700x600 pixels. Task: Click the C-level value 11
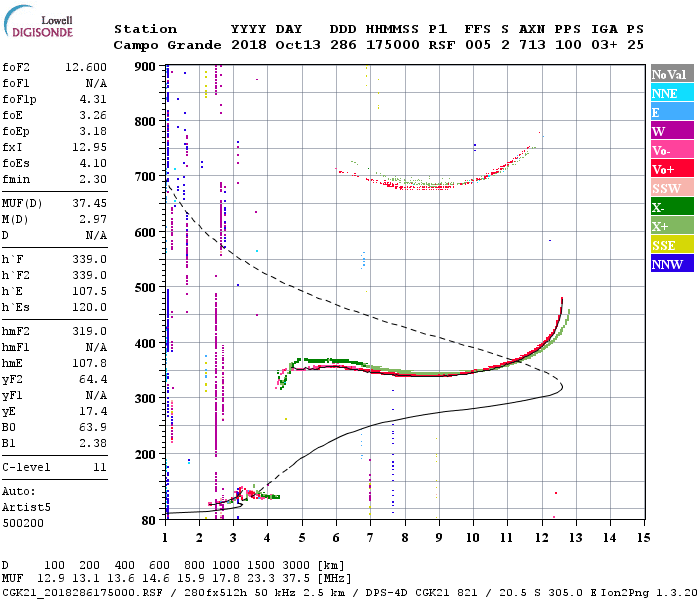pos(100,467)
